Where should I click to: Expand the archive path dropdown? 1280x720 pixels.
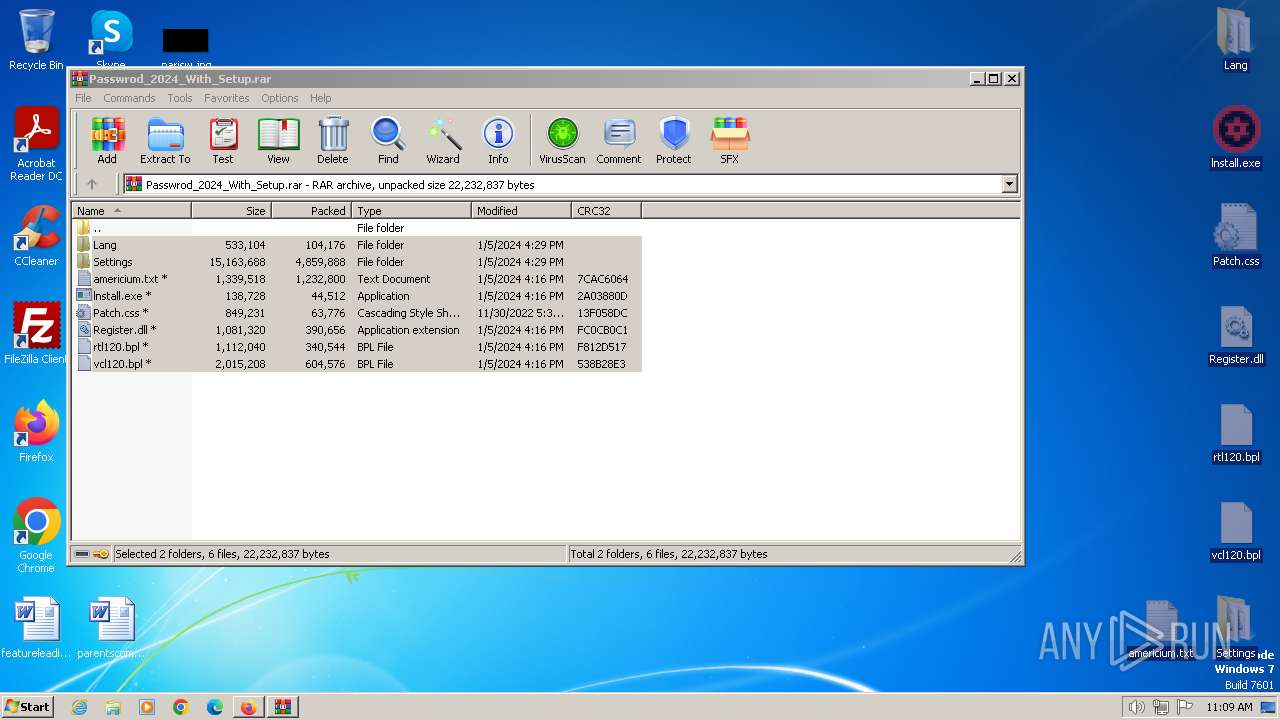click(1009, 184)
